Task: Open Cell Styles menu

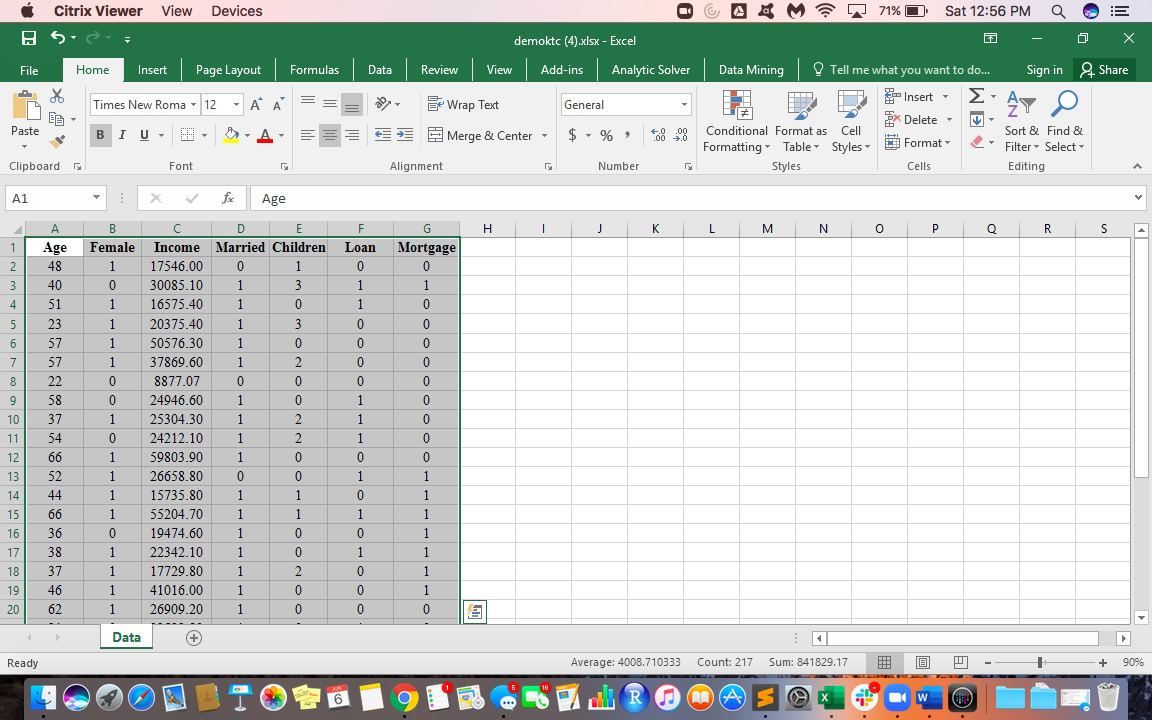Action: [851, 122]
